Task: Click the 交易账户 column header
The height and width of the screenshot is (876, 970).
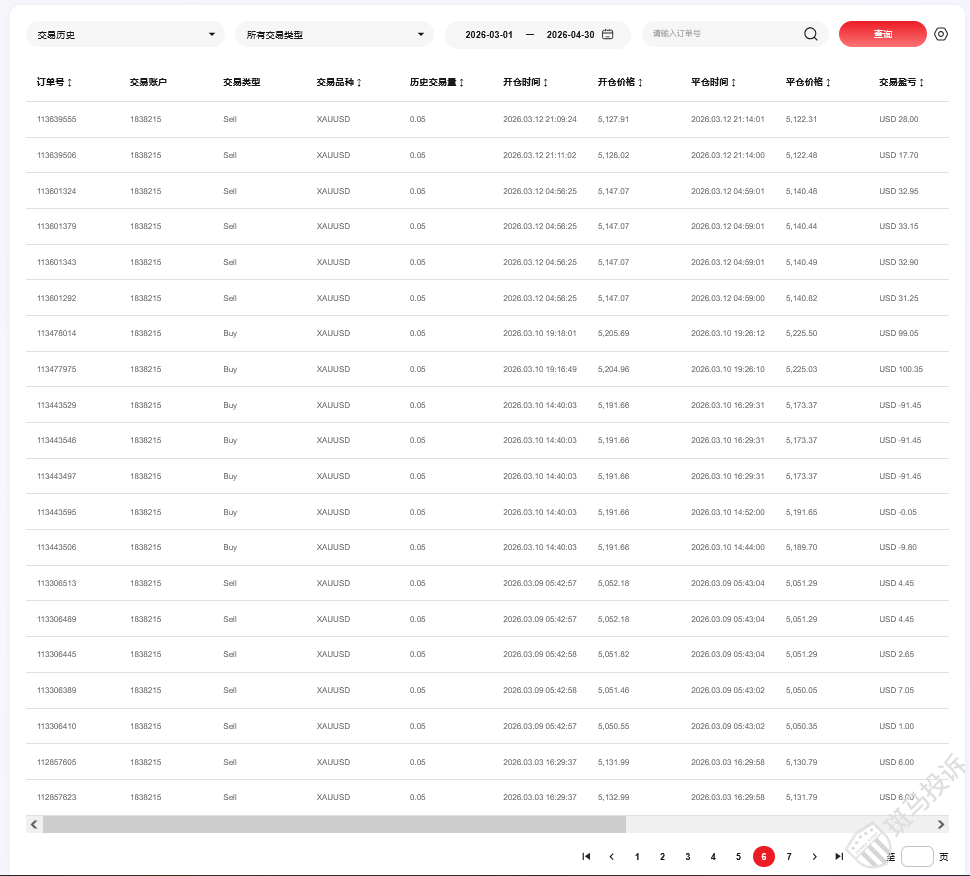Action: [x=148, y=82]
